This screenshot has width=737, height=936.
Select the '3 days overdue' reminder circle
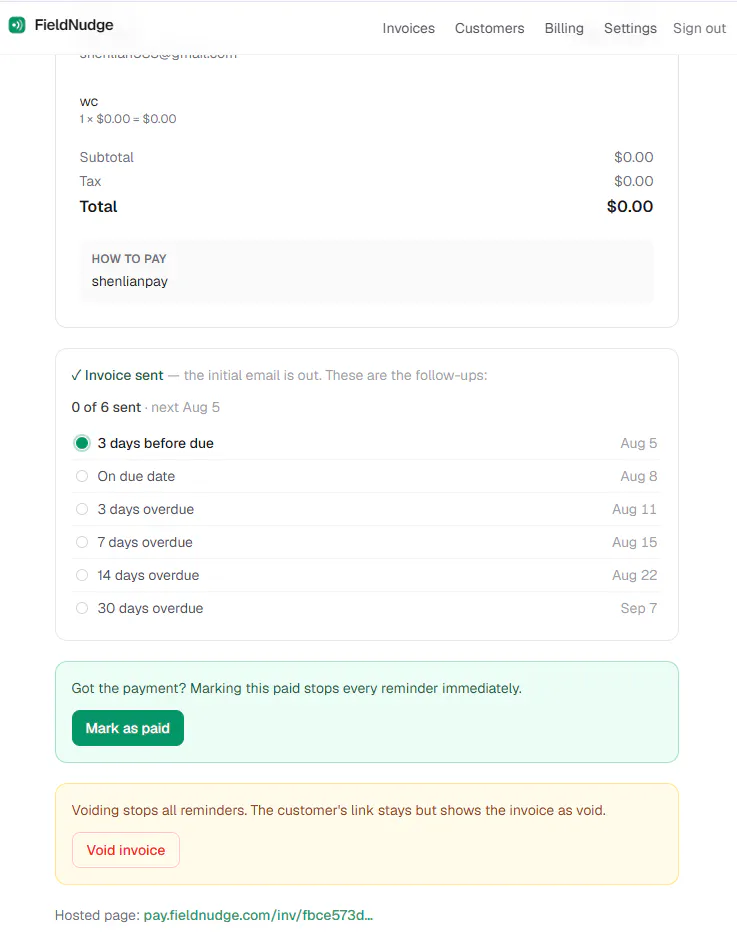[82, 509]
